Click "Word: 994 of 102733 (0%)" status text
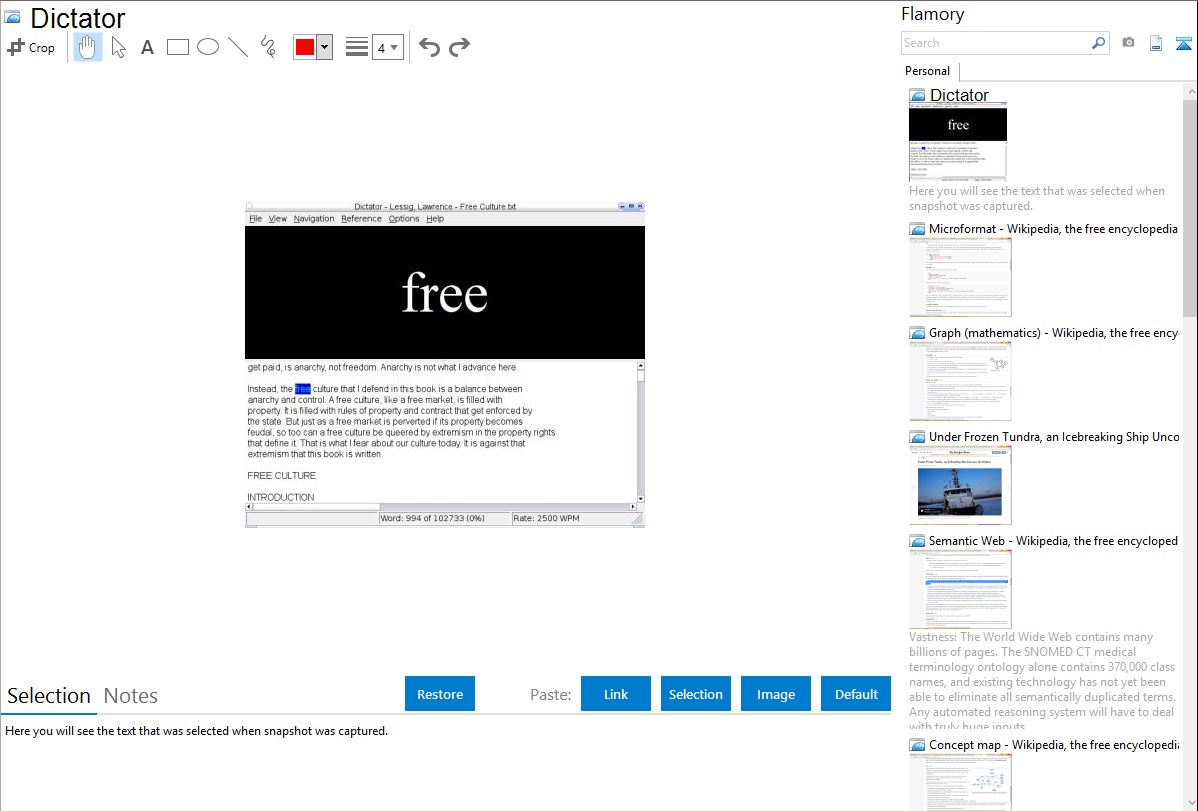This screenshot has height=811, width=1198. point(432,518)
